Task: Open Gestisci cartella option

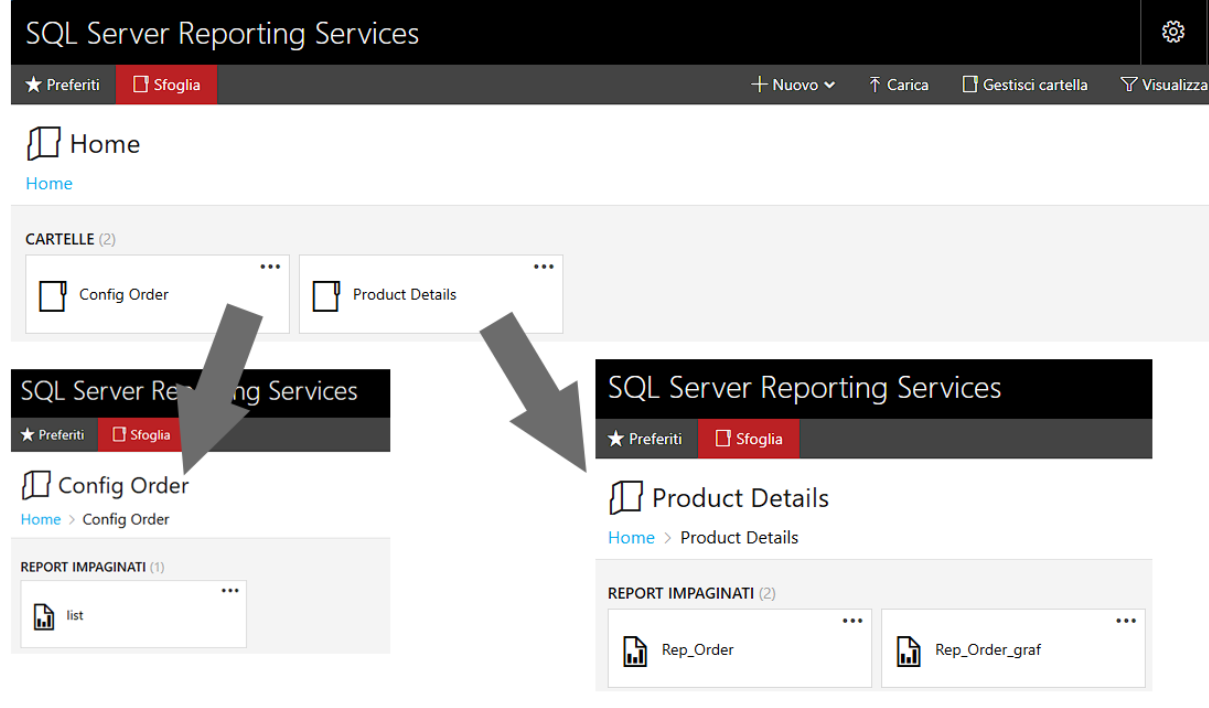Action: [x=1025, y=85]
